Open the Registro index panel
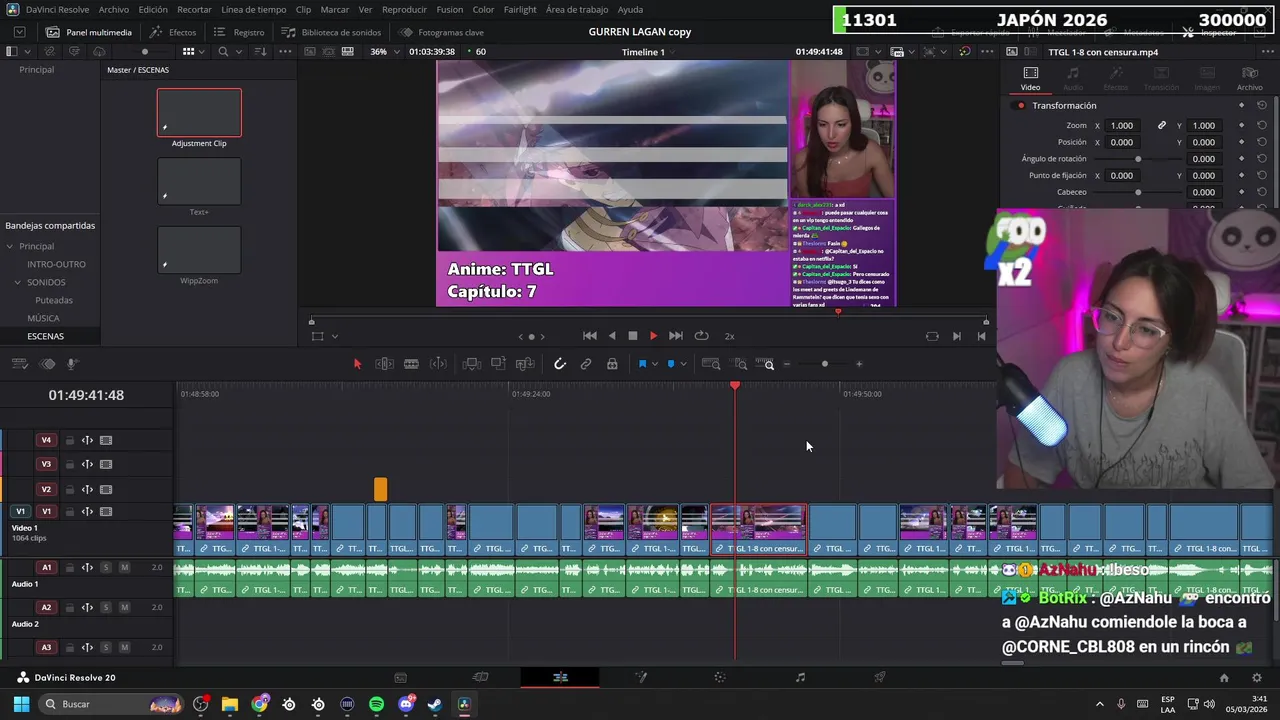1280x720 pixels. (x=239, y=32)
